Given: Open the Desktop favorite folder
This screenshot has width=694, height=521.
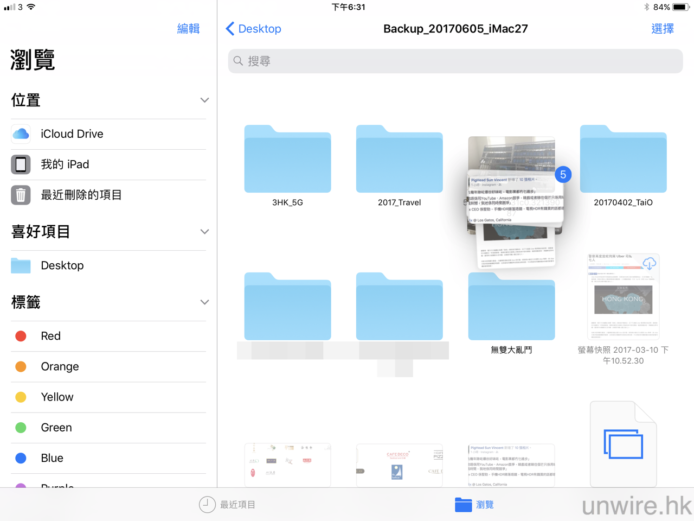Looking at the screenshot, I should click(62, 266).
